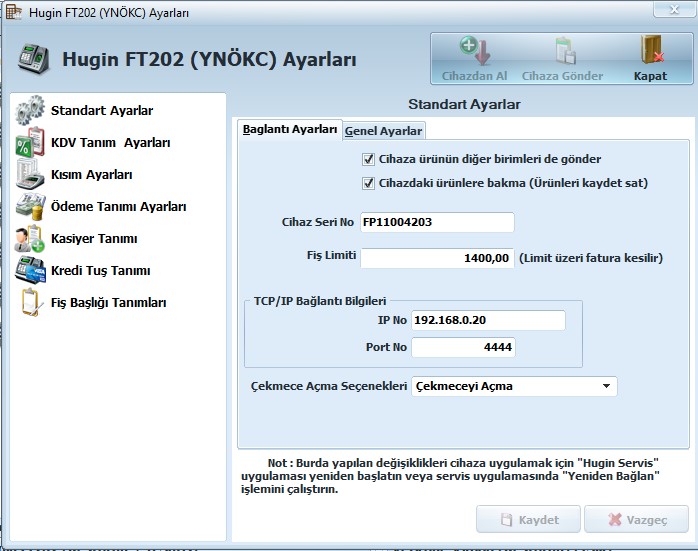Click the 'Limit üzeri fatura kesilir' note text
698x551 pixels.
(591, 258)
